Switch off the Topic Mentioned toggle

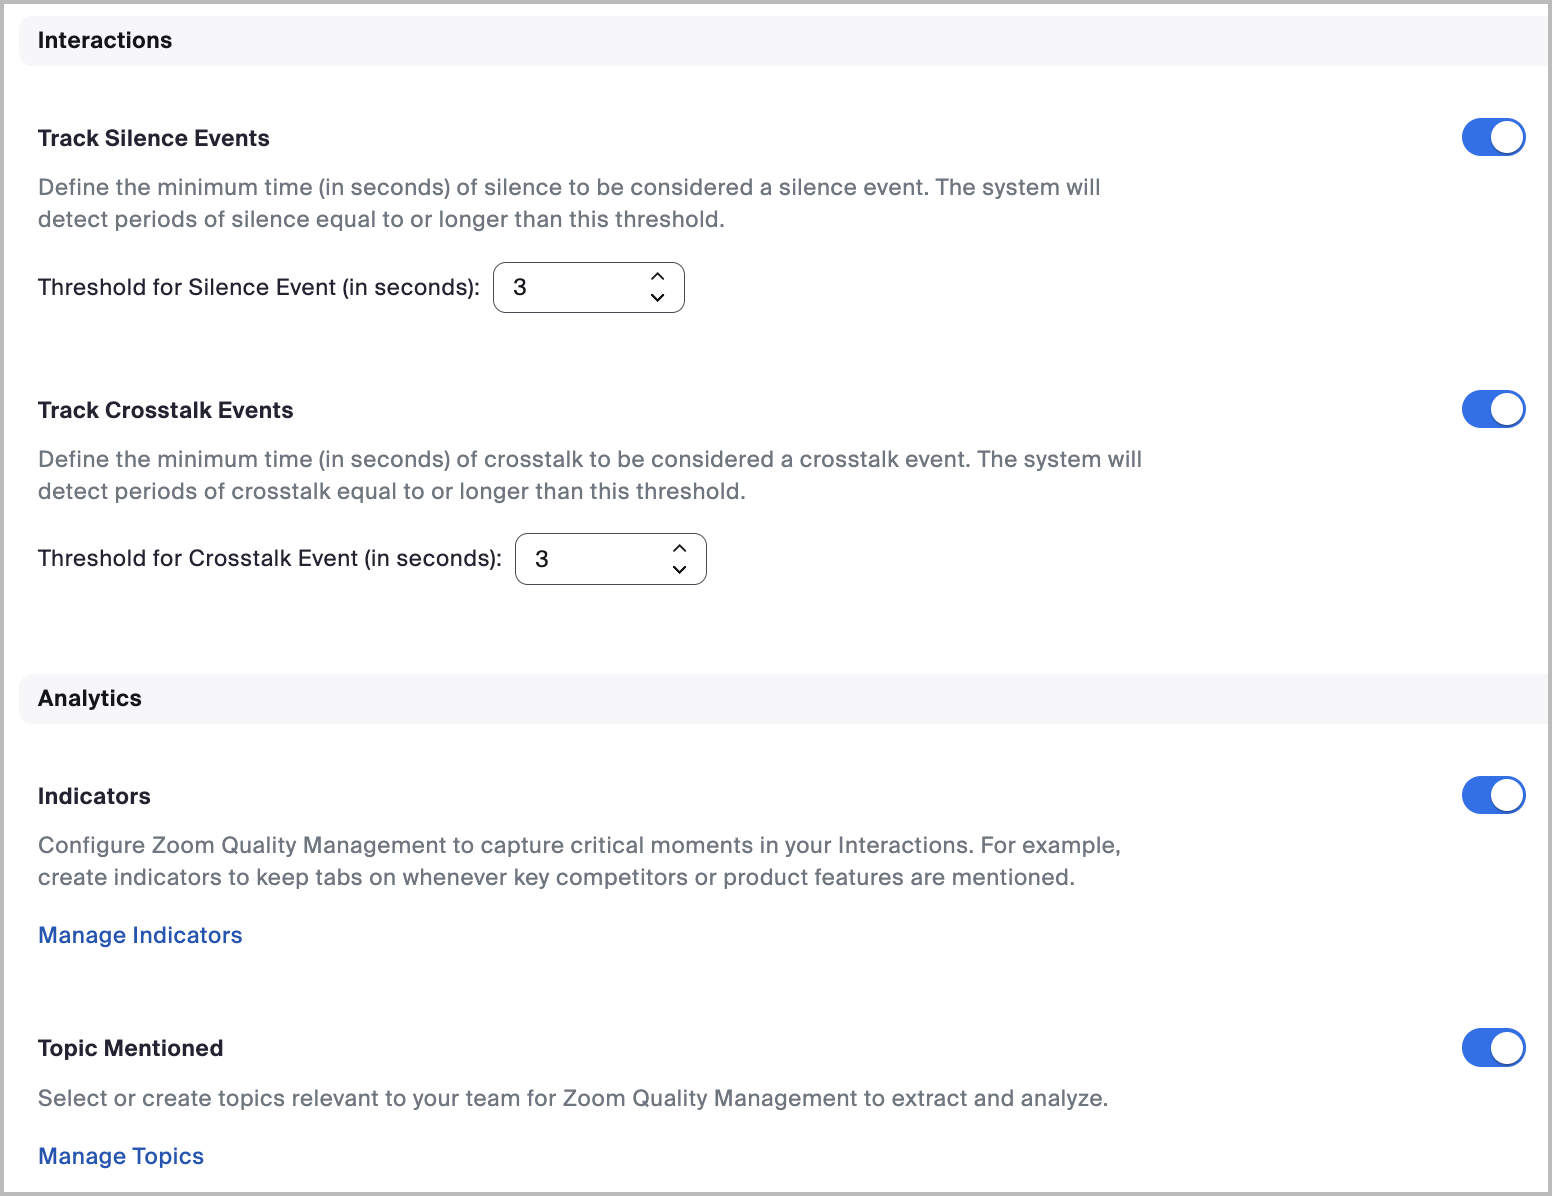[x=1493, y=1048]
